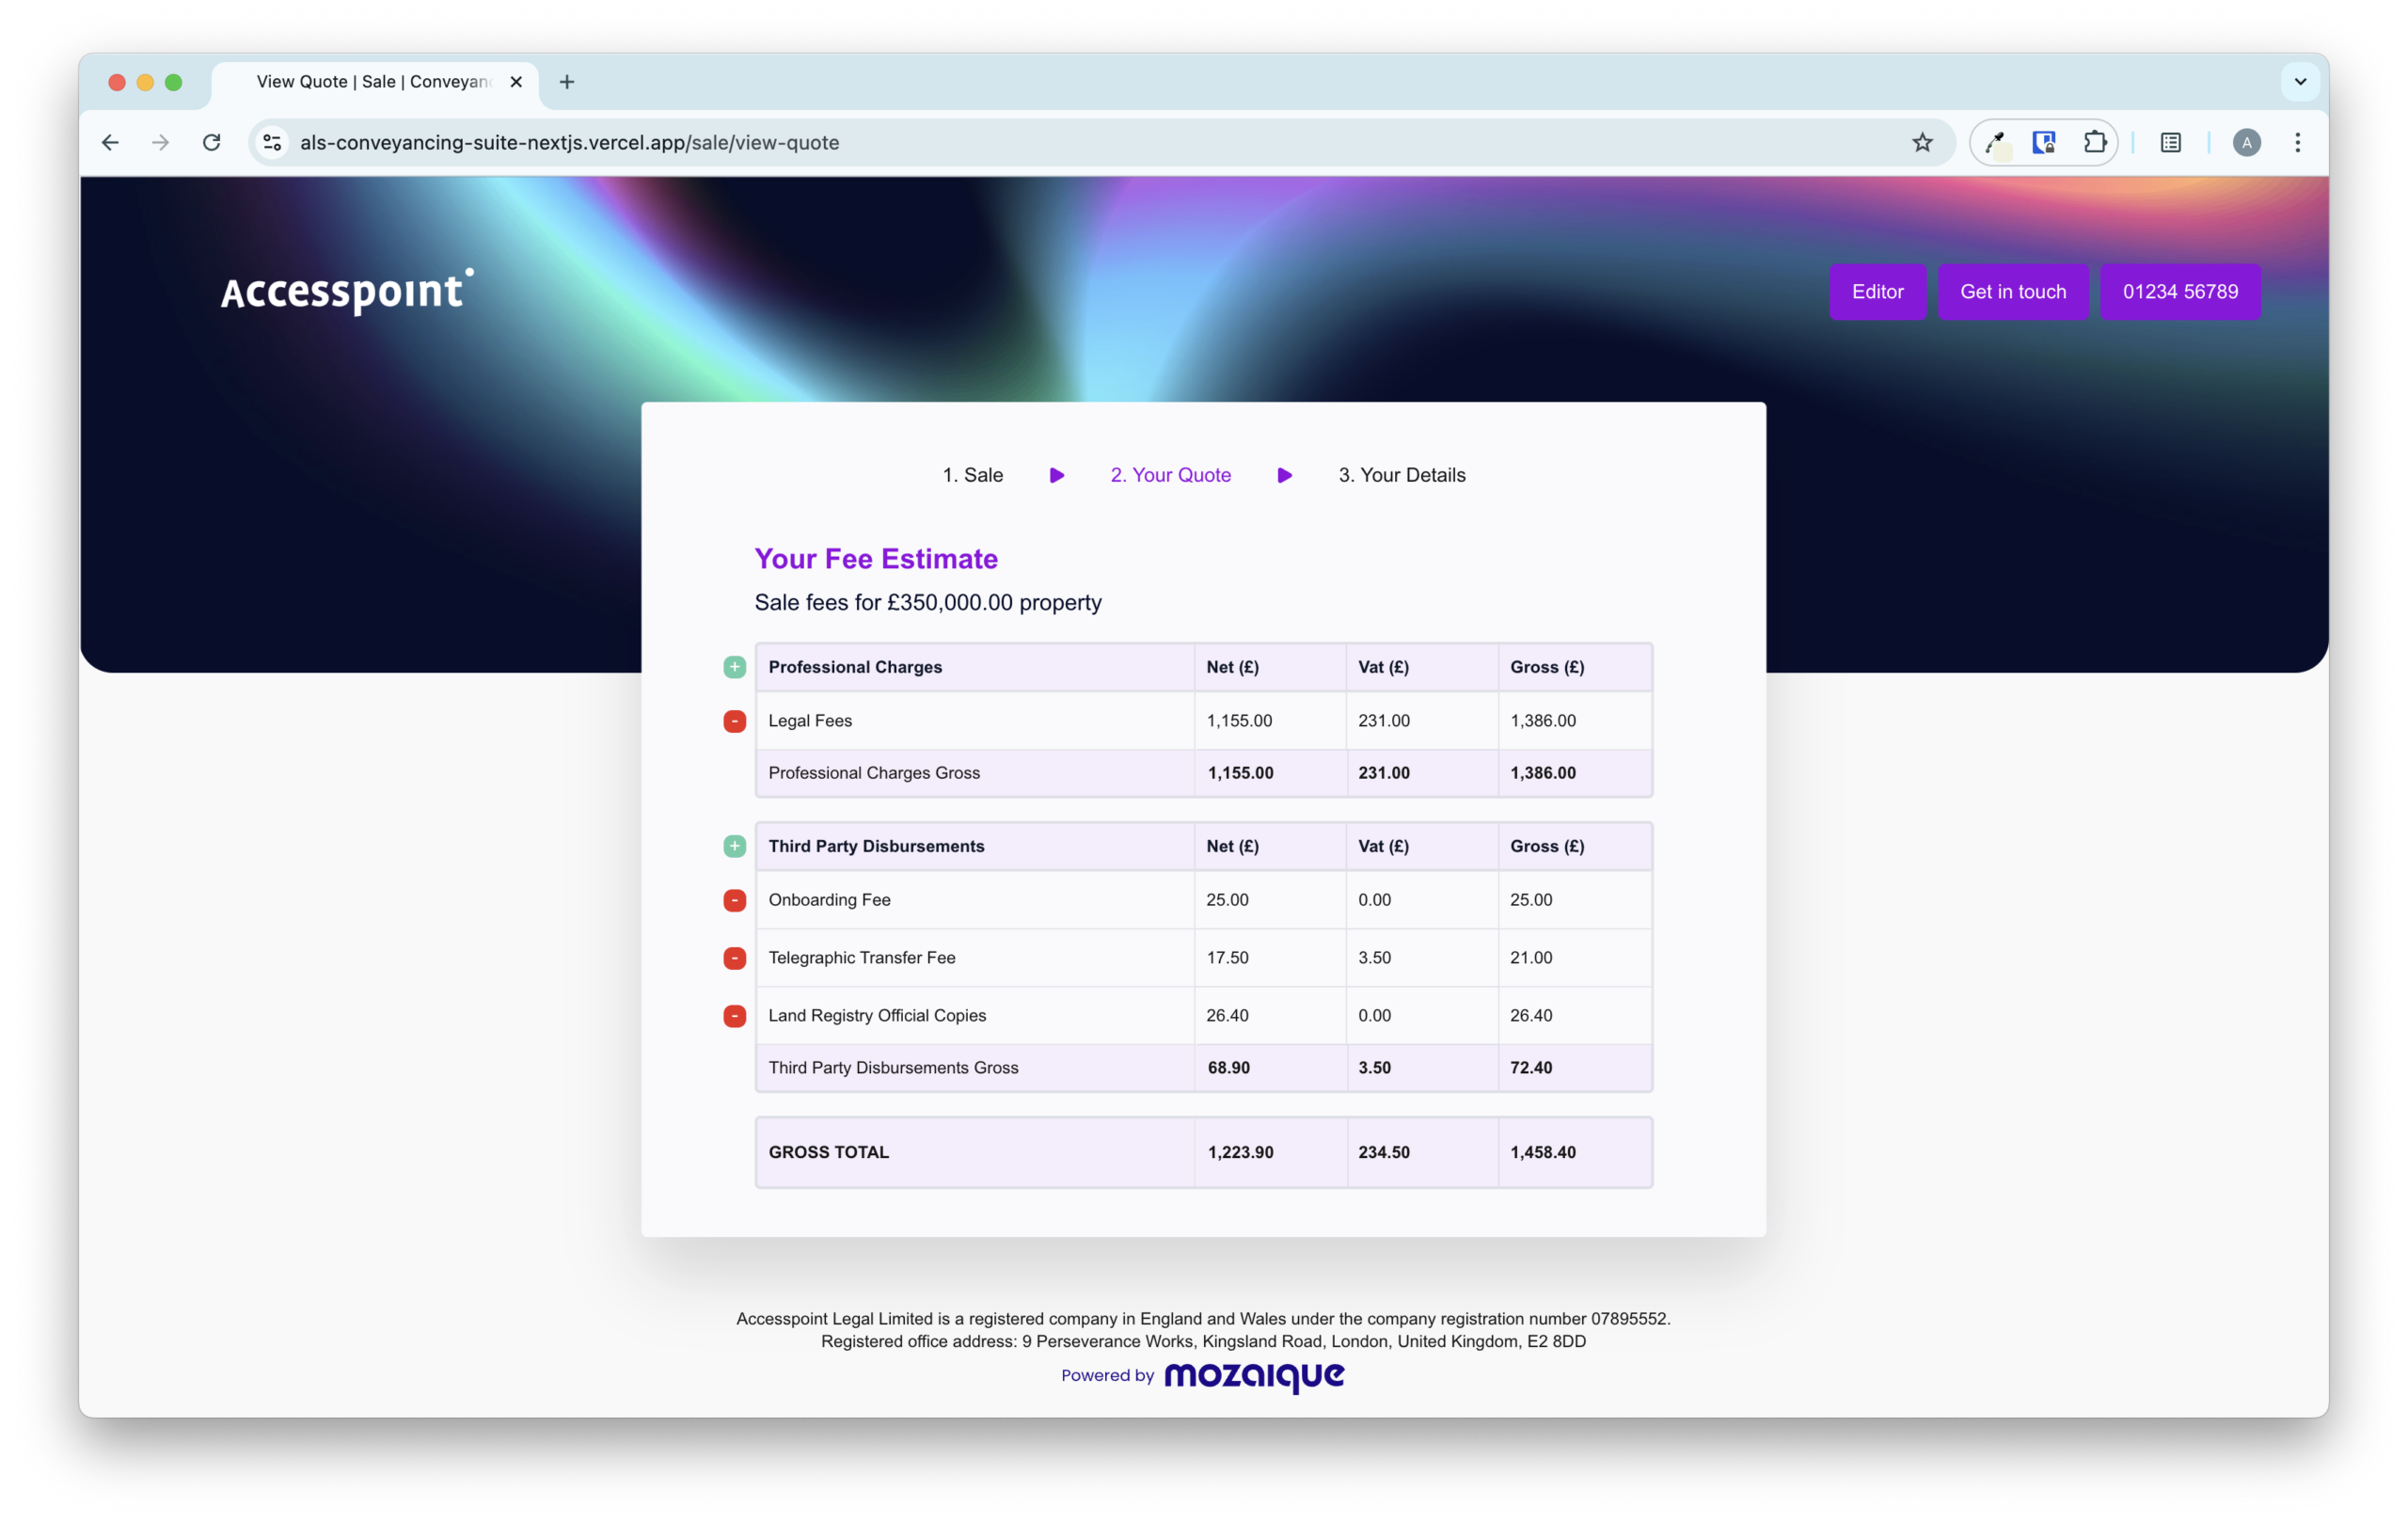Image resolution: width=2408 pixels, height=1522 pixels.
Task: Remove the Telegraphic Transfer Fee row
Action: click(734, 958)
